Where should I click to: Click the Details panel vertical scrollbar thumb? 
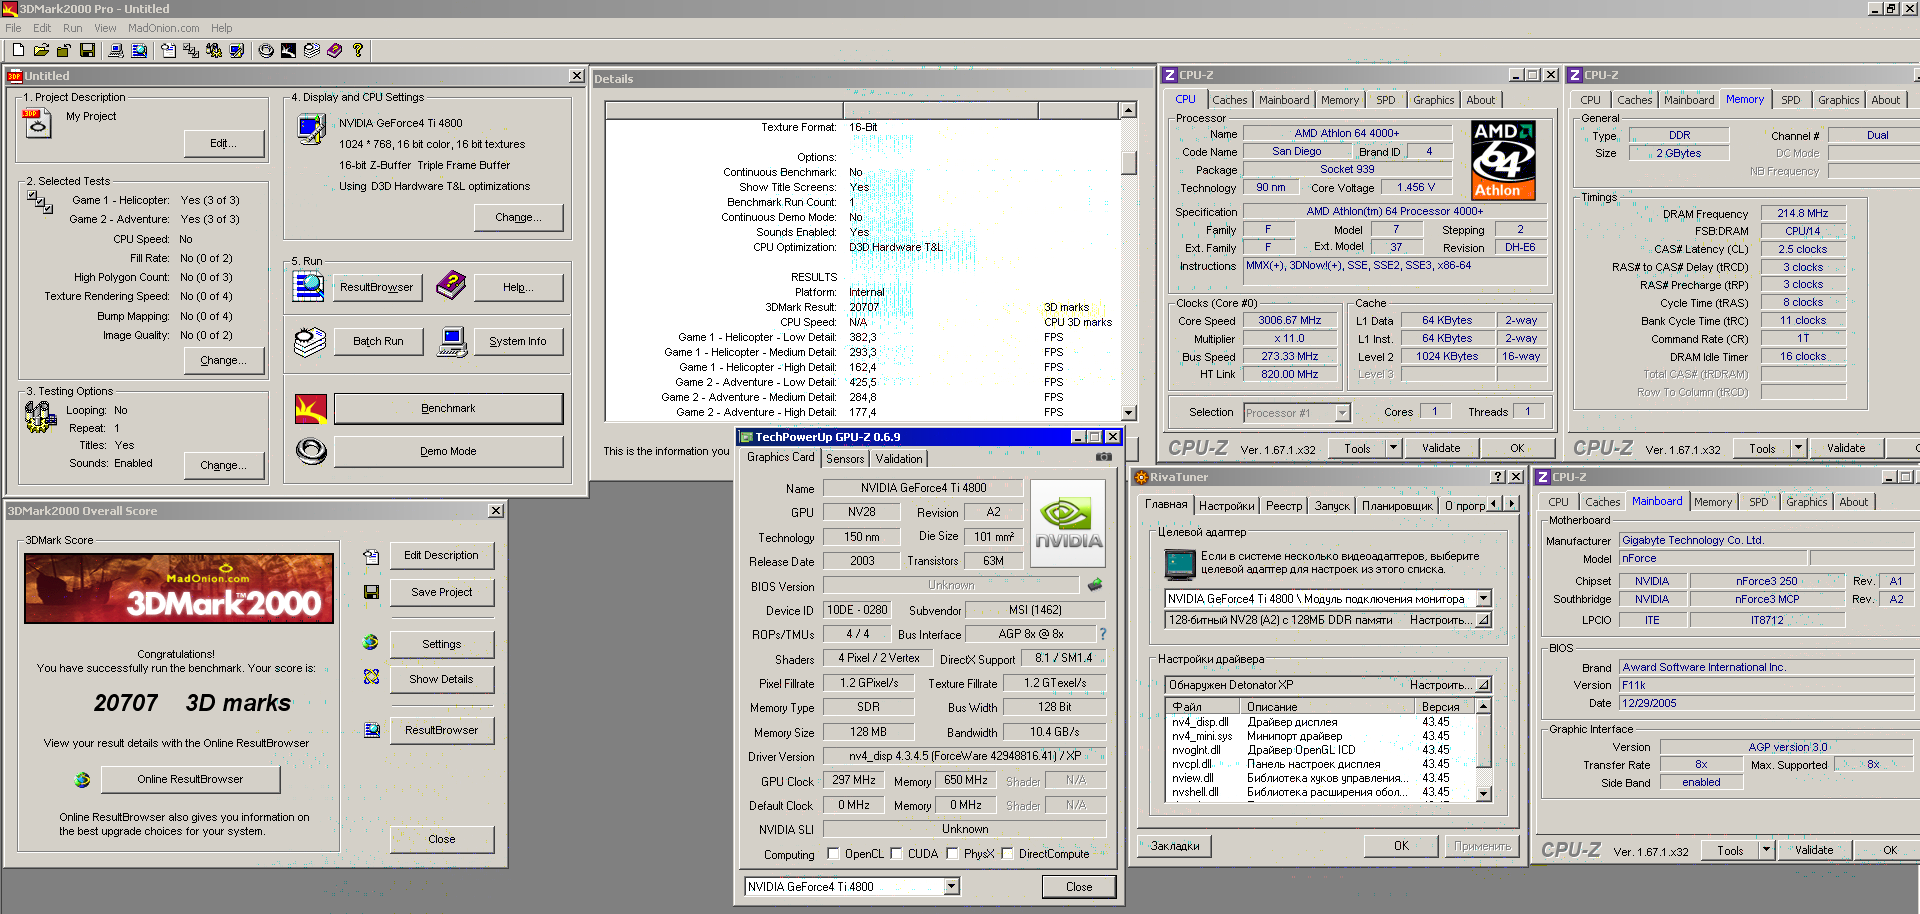click(1128, 162)
